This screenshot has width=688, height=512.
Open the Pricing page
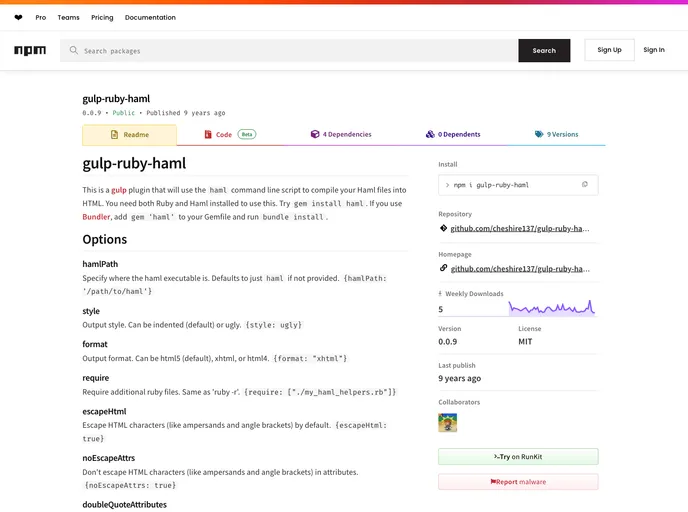(x=102, y=18)
